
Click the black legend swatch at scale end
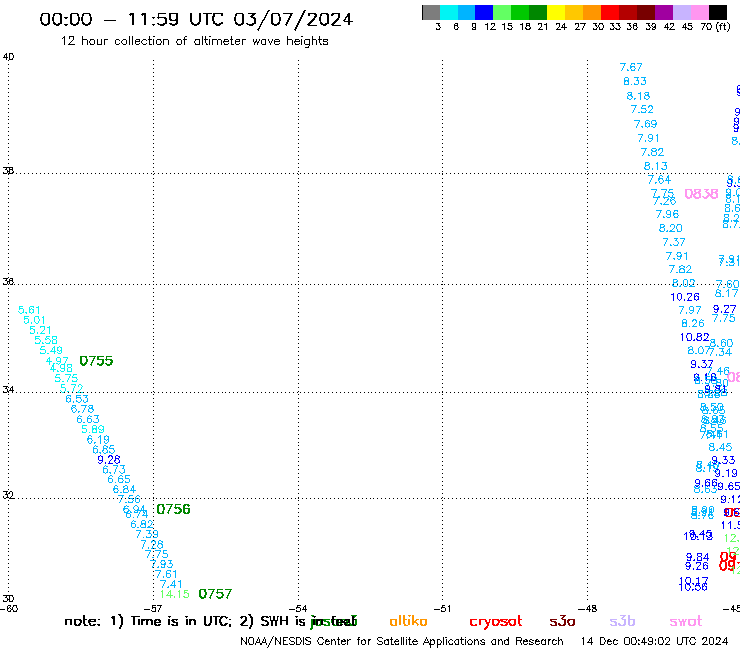click(x=717, y=12)
